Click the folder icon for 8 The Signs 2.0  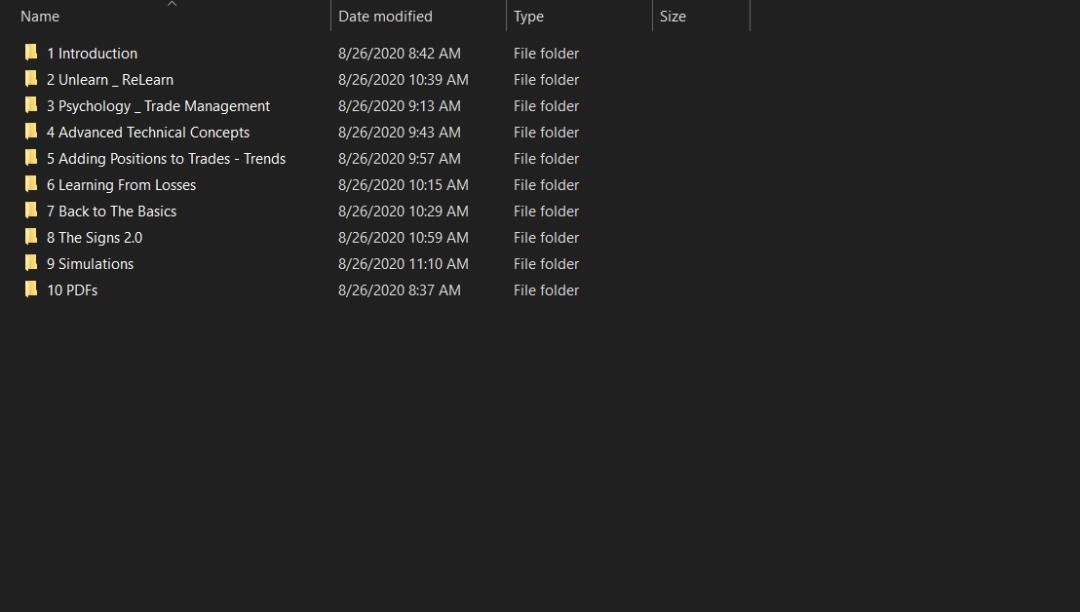point(31,237)
